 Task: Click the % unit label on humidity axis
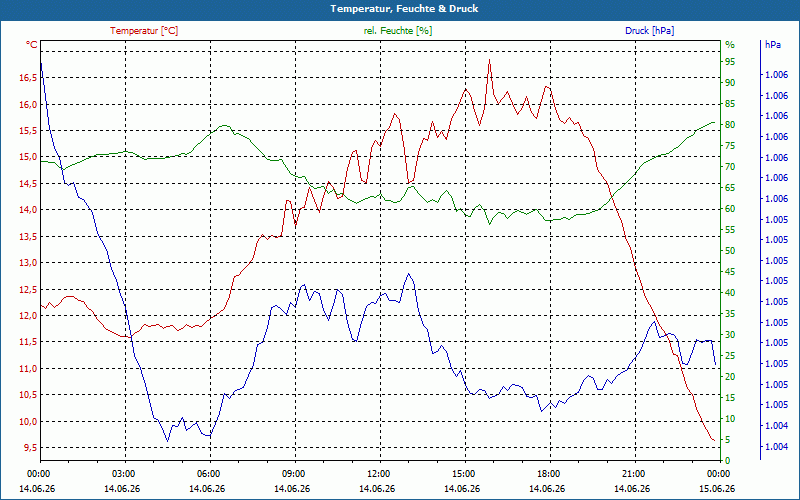point(730,45)
